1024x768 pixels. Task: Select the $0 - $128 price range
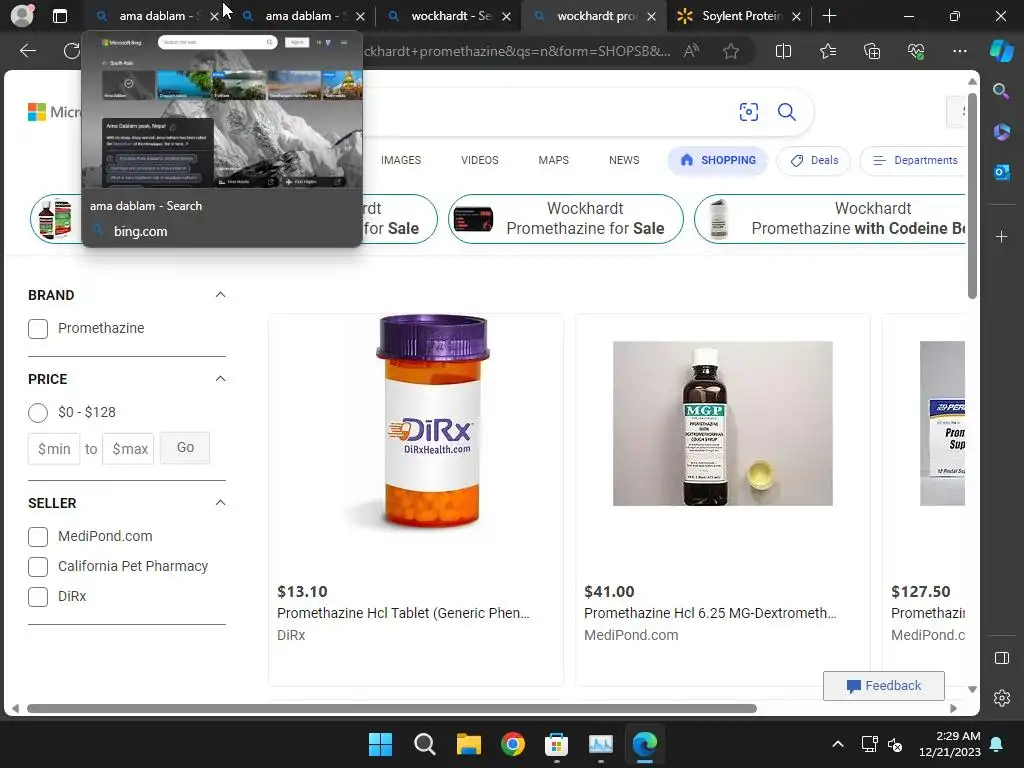[x=38, y=413]
